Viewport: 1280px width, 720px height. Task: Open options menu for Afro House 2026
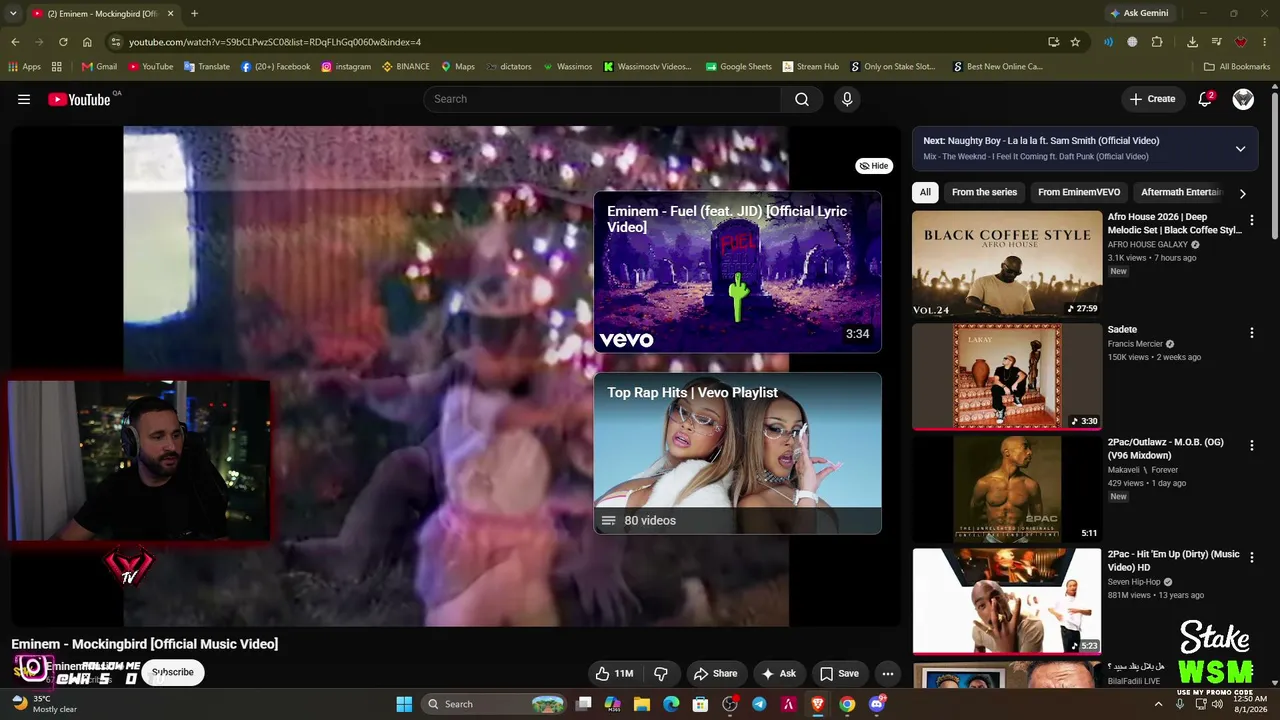click(1251, 220)
